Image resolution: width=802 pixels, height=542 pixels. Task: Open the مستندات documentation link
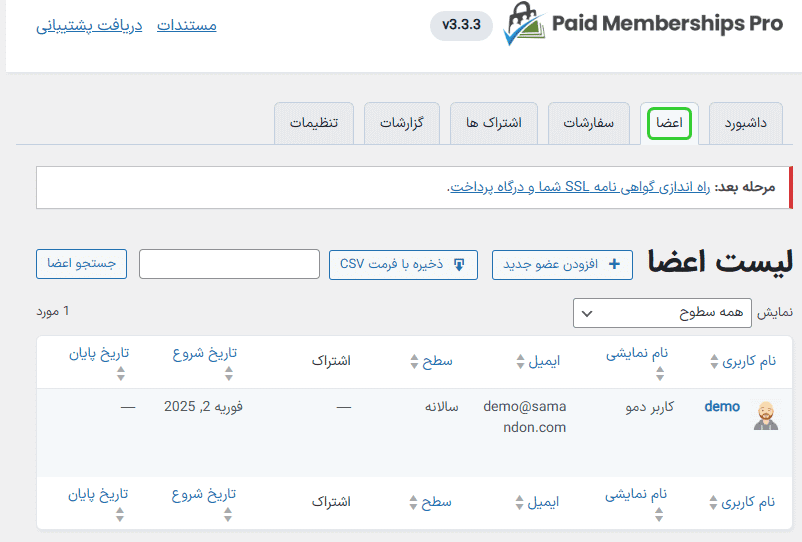pyautogui.click(x=187, y=25)
